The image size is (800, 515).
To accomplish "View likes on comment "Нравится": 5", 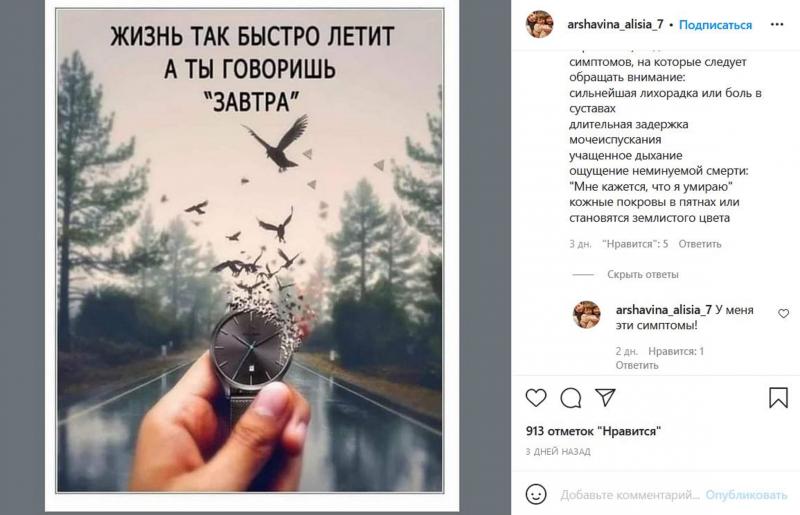I will pos(635,244).
